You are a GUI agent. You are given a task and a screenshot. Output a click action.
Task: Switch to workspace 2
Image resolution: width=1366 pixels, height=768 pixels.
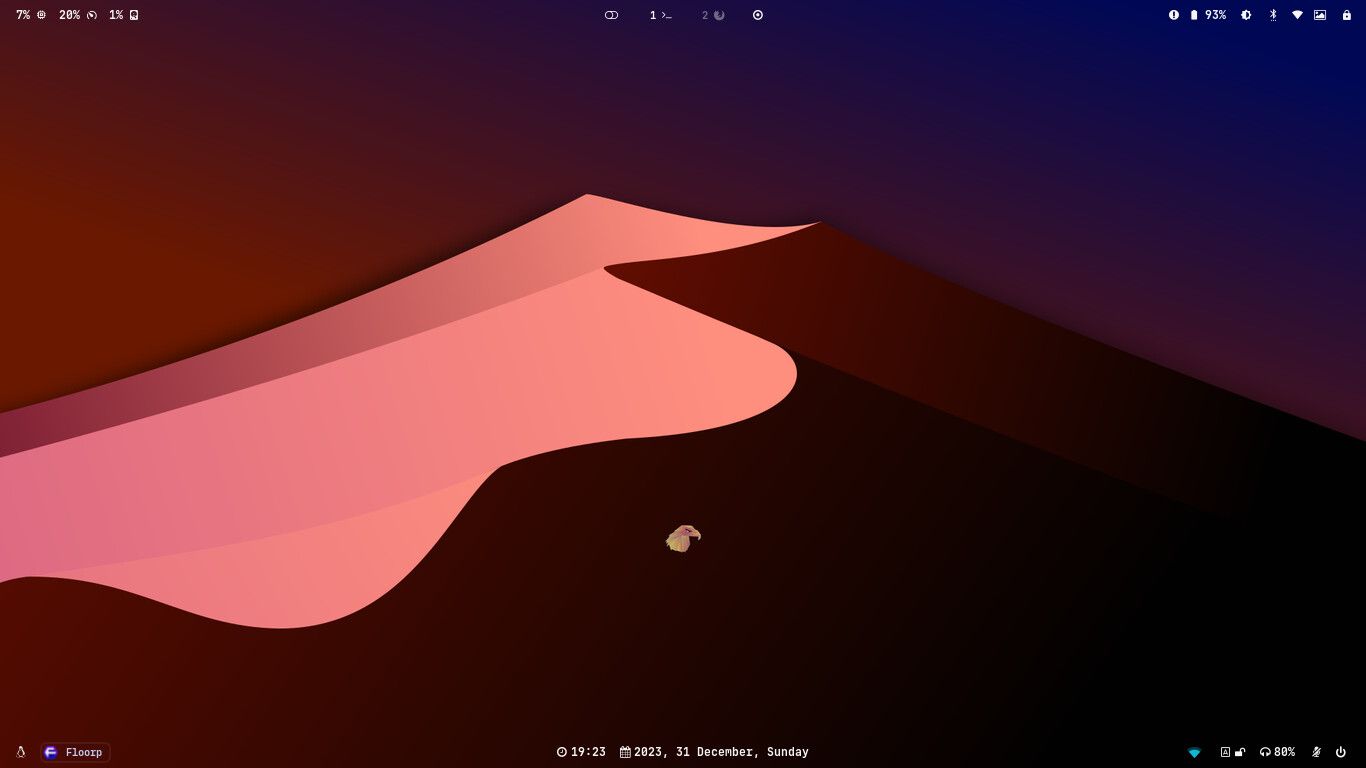pyautogui.click(x=712, y=15)
